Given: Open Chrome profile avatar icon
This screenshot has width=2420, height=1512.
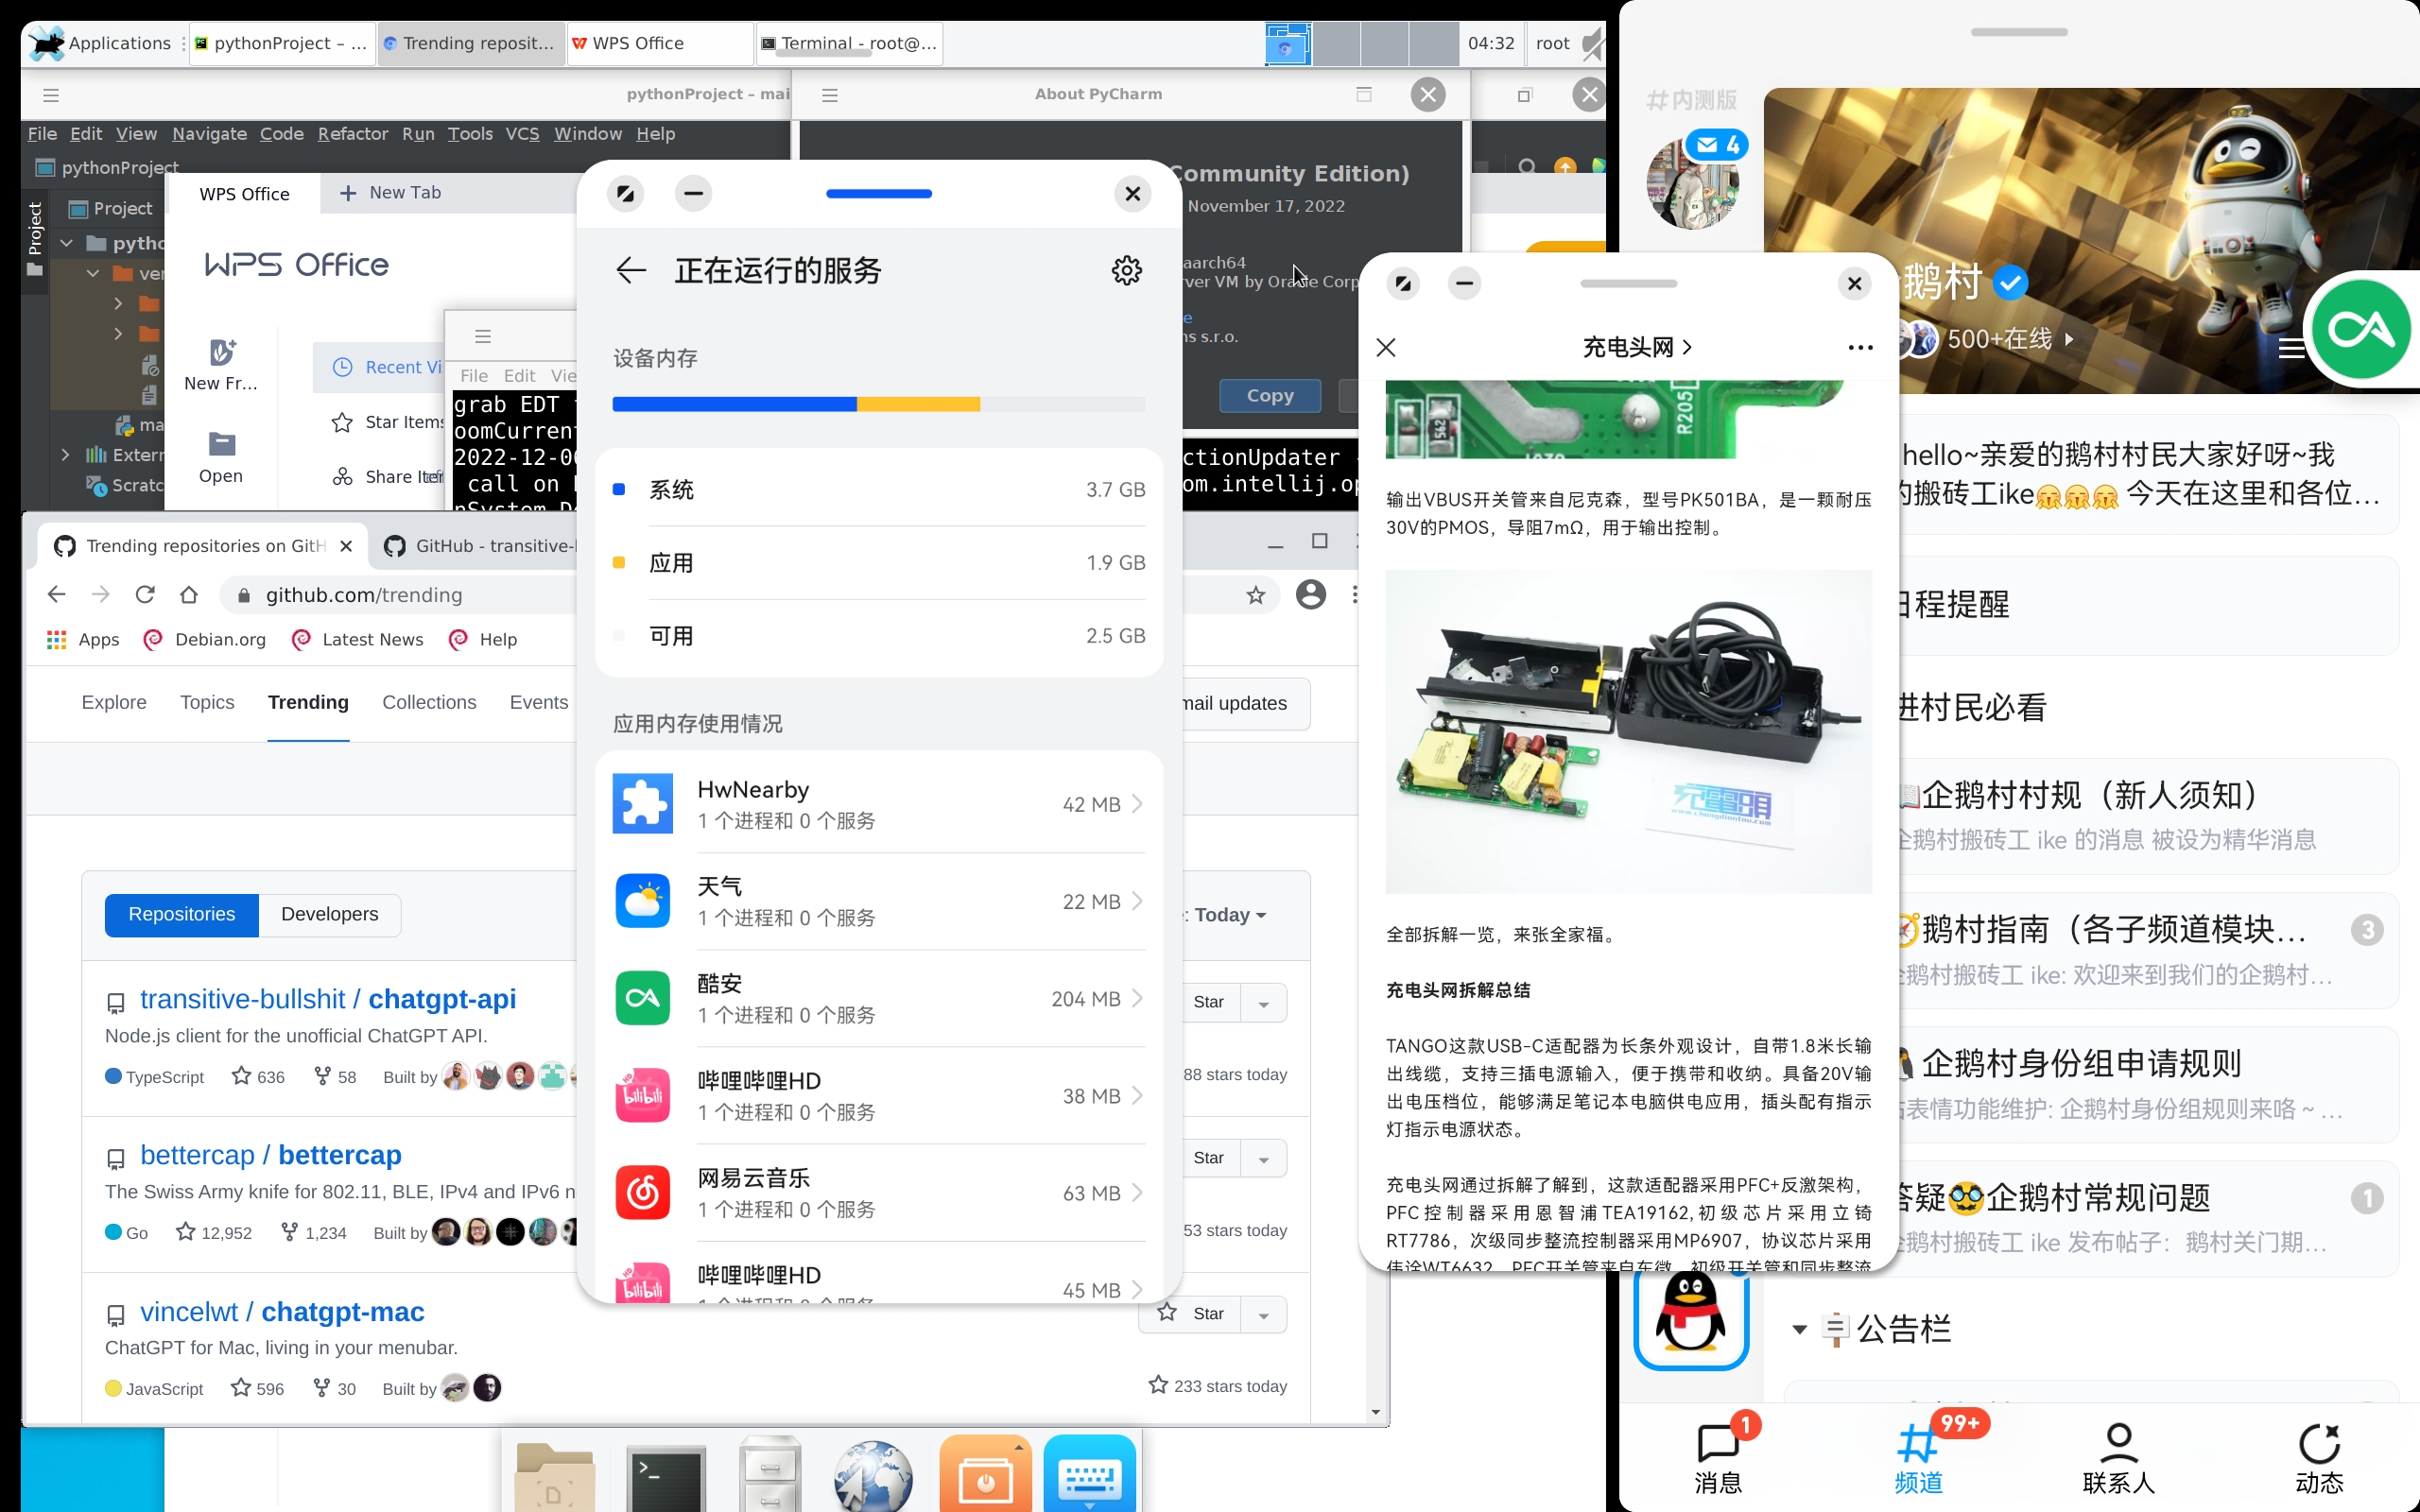Looking at the screenshot, I should (1310, 595).
